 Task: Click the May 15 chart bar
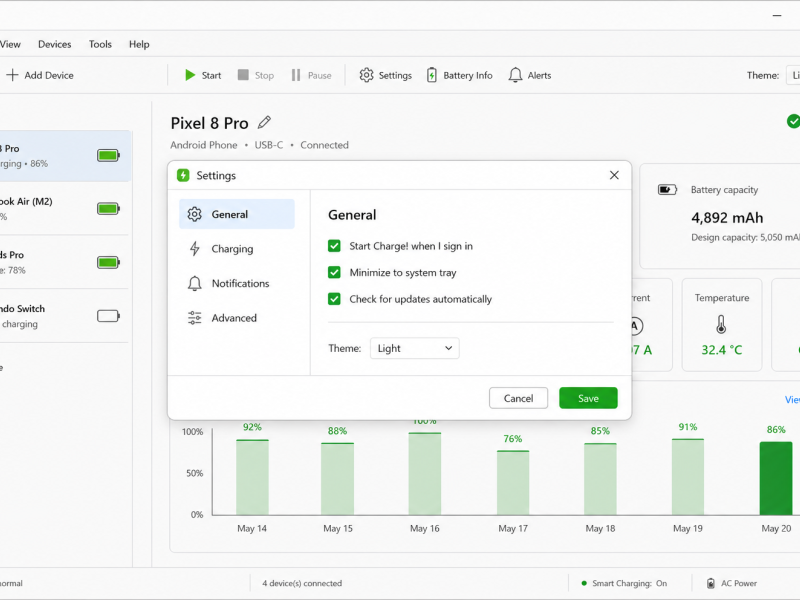337,479
